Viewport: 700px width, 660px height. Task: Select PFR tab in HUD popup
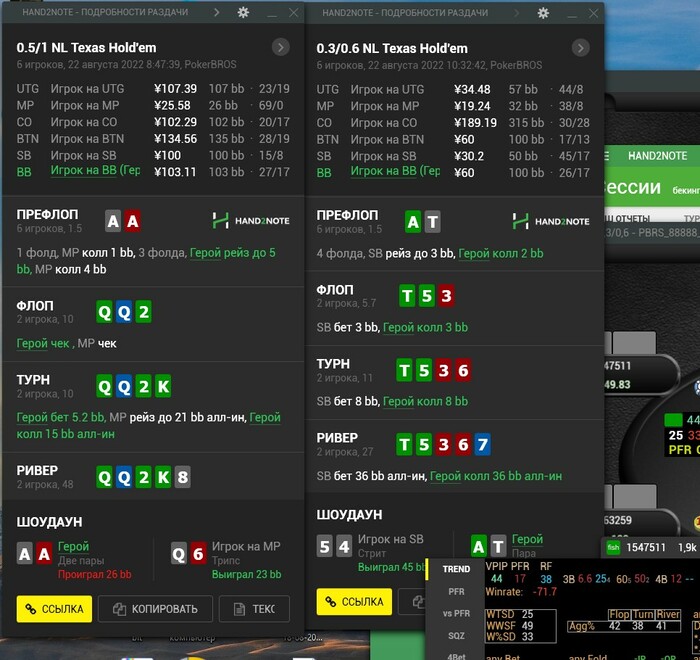[x=456, y=591]
